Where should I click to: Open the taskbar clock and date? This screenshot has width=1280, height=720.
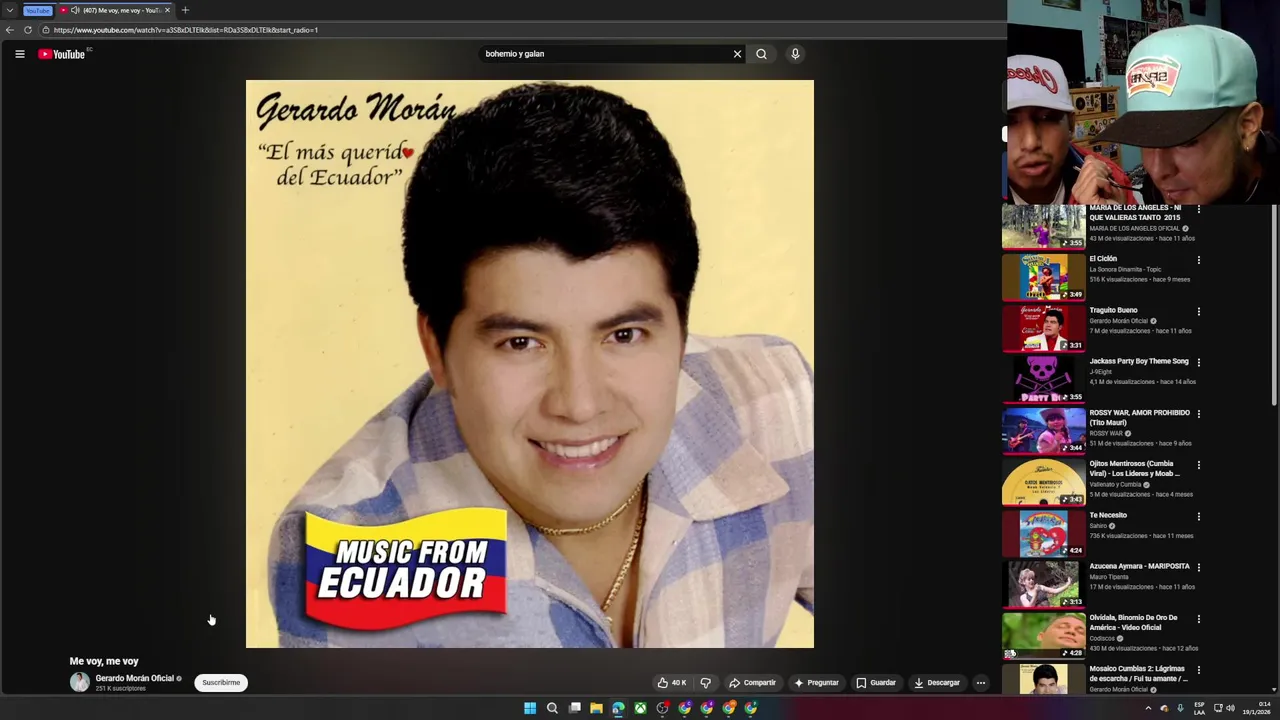tap(1257, 708)
